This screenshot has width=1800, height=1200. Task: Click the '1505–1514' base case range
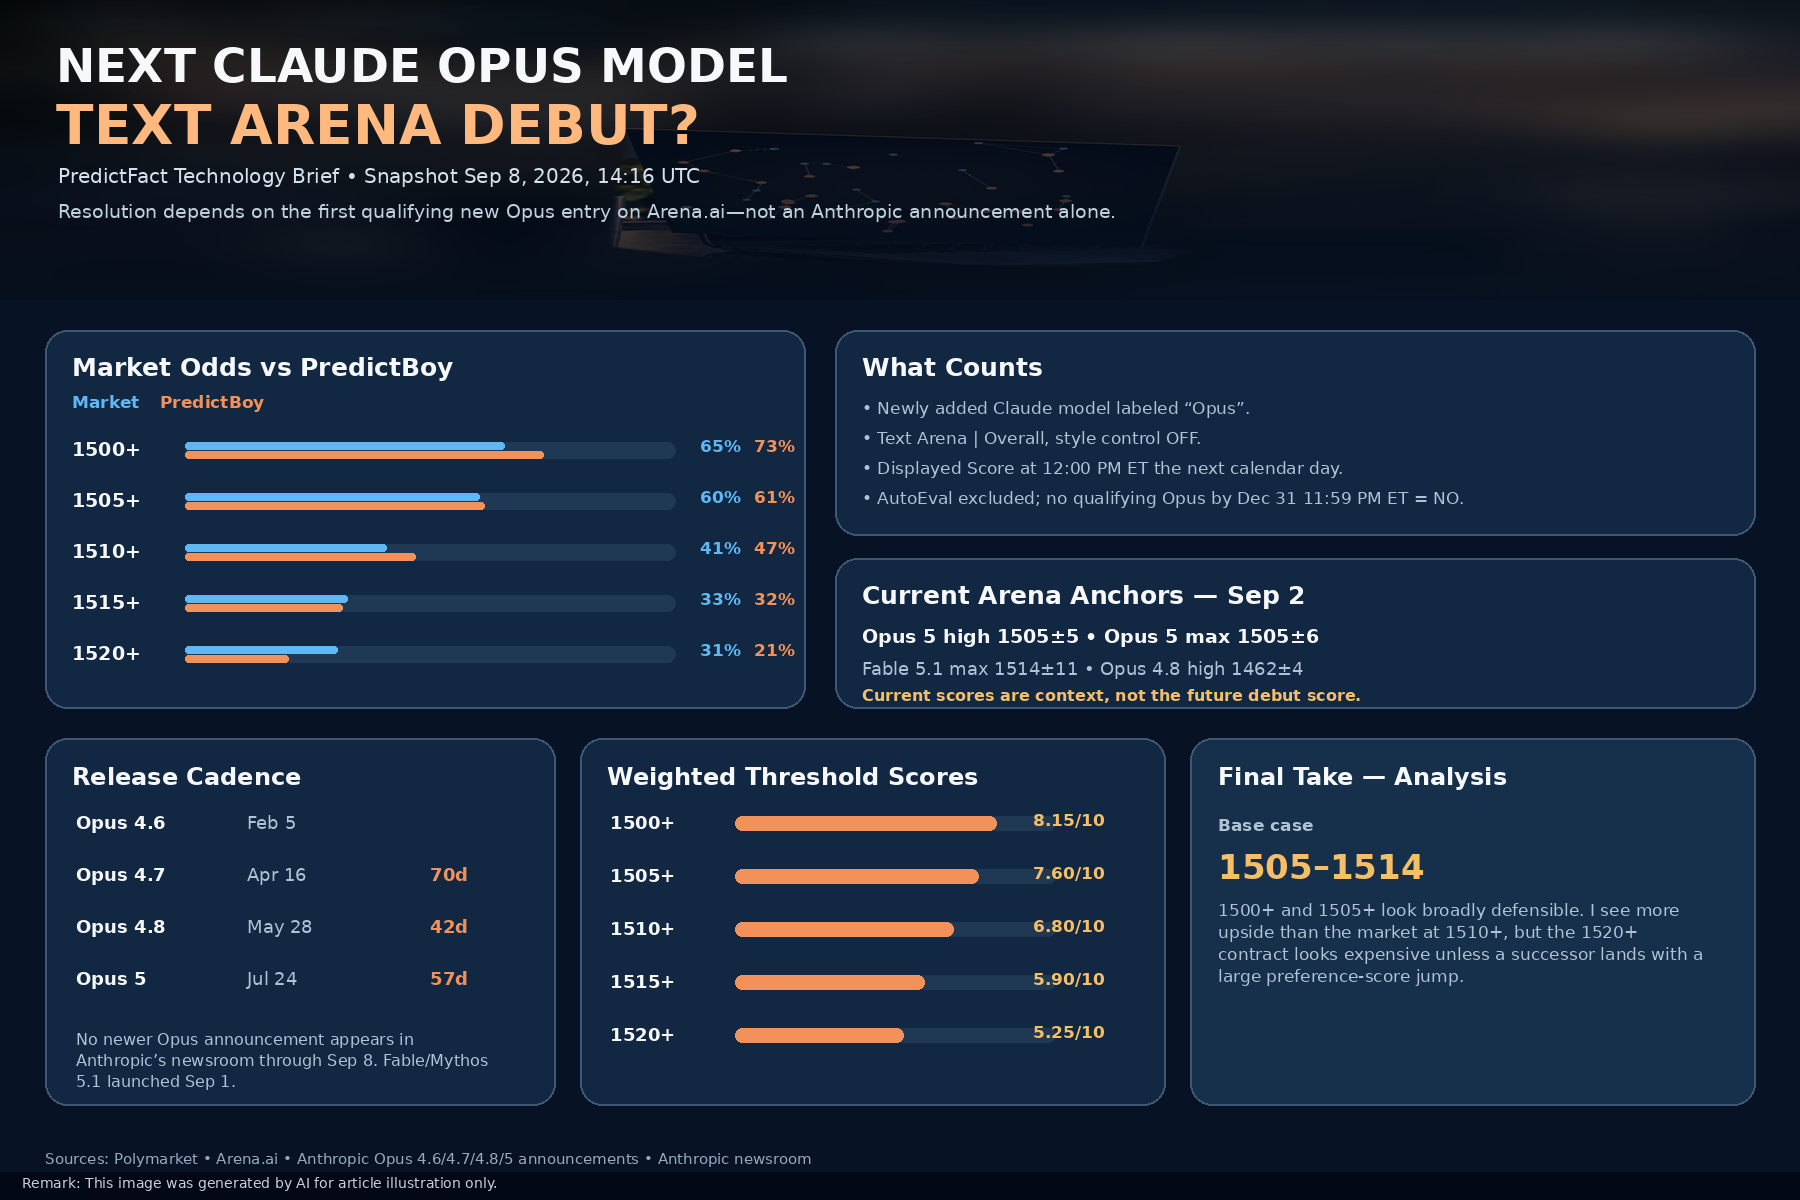(1320, 867)
